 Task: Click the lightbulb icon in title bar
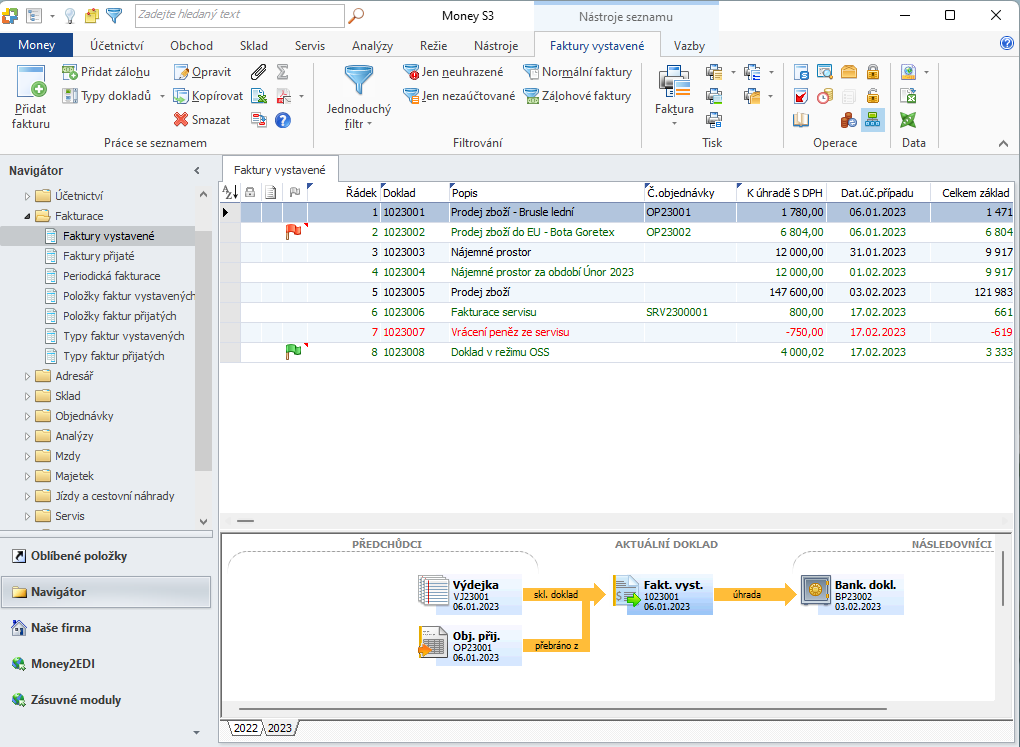click(70, 15)
